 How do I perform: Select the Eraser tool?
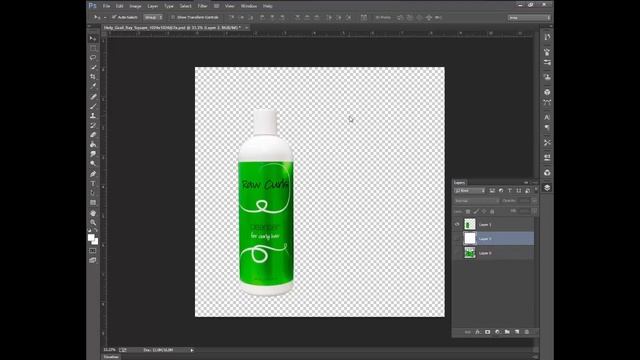point(93,135)
